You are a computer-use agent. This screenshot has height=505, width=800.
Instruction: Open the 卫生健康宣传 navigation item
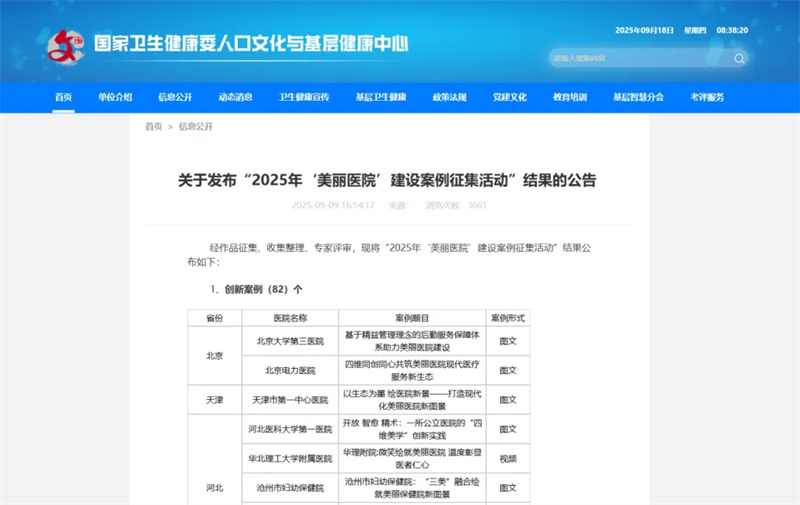coord(304,97)
